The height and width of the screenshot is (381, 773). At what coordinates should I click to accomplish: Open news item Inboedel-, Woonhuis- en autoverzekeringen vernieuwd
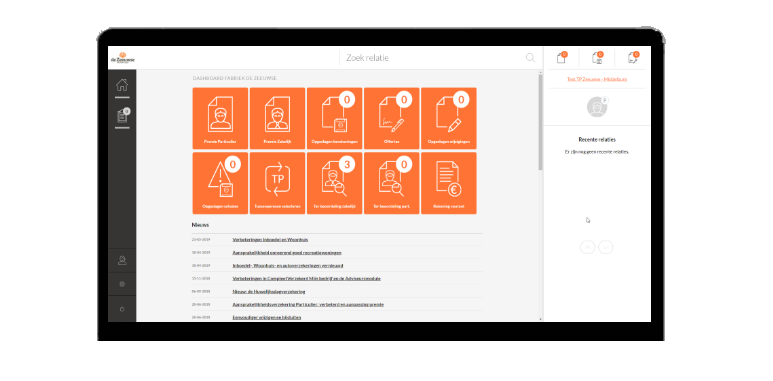click(288, 265)
